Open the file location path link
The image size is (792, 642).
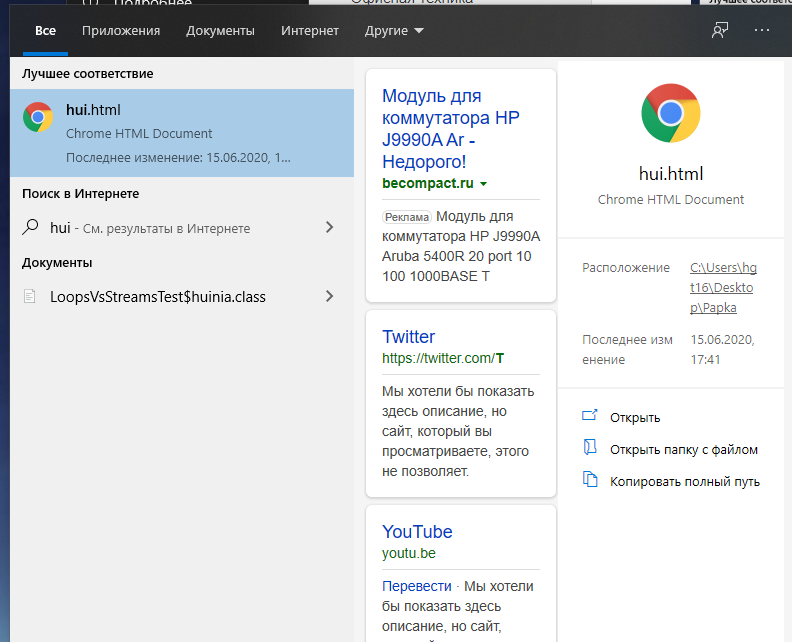click(x=723, y=287)
